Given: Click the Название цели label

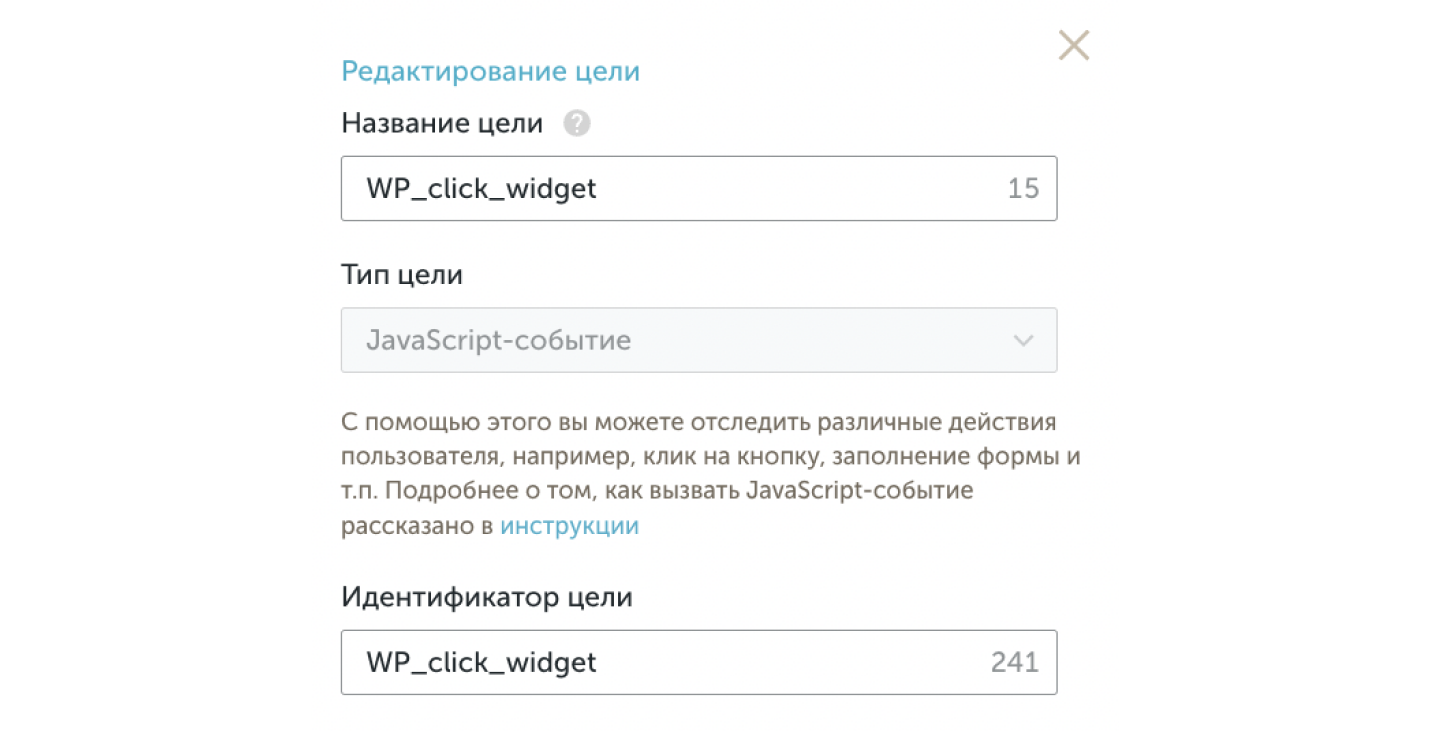Looking at the screenshot, I should (x=442, y=124).
